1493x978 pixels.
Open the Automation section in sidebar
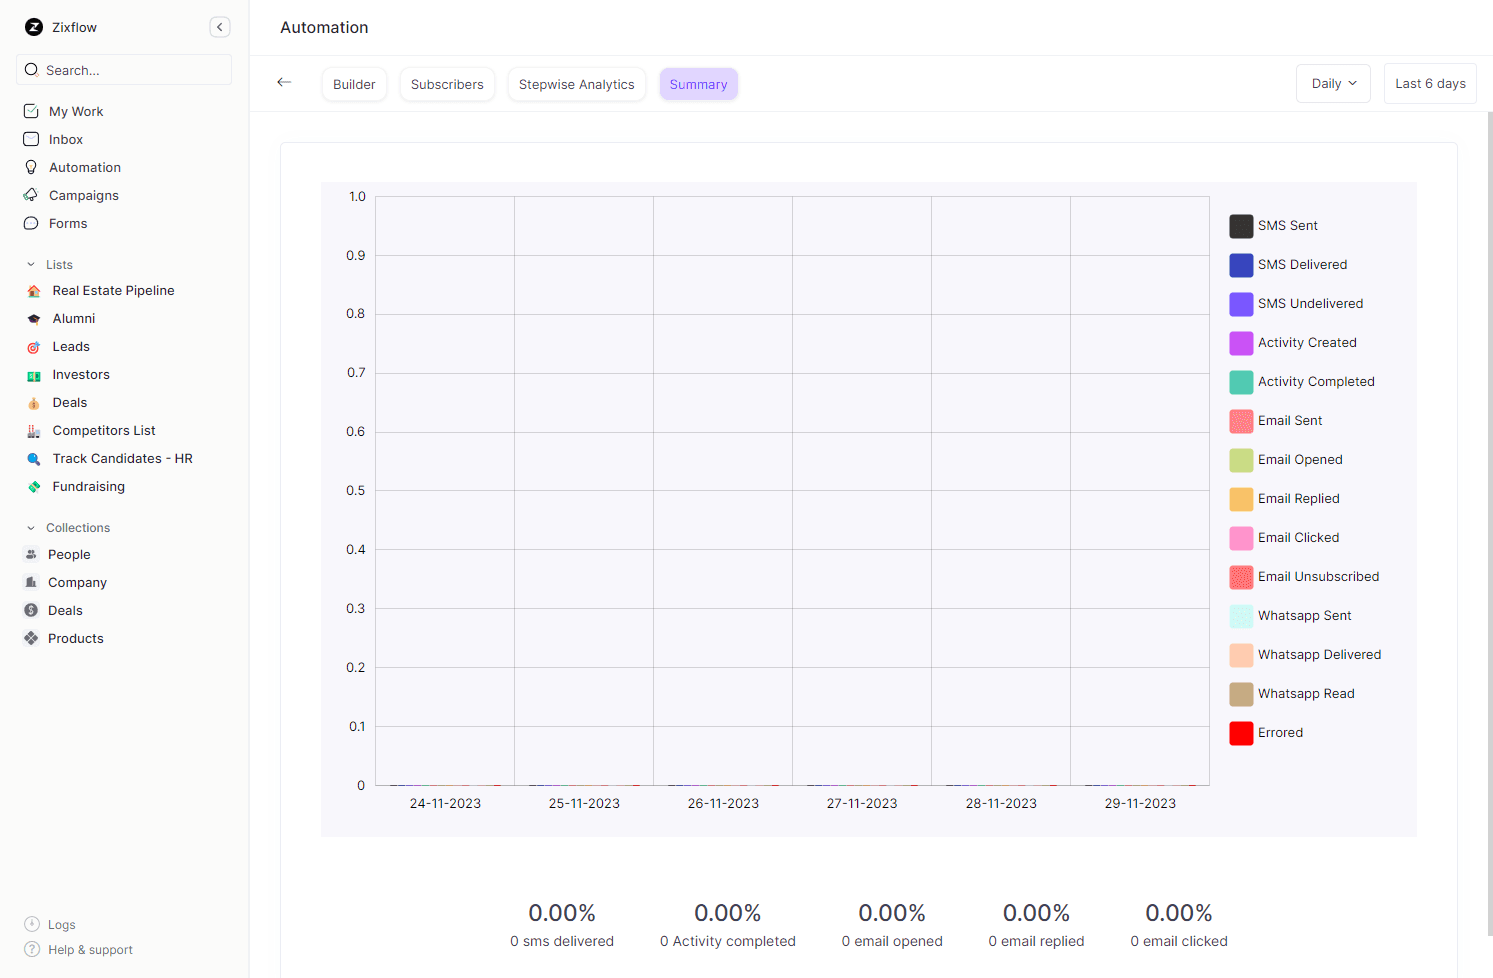coord(84,167)
